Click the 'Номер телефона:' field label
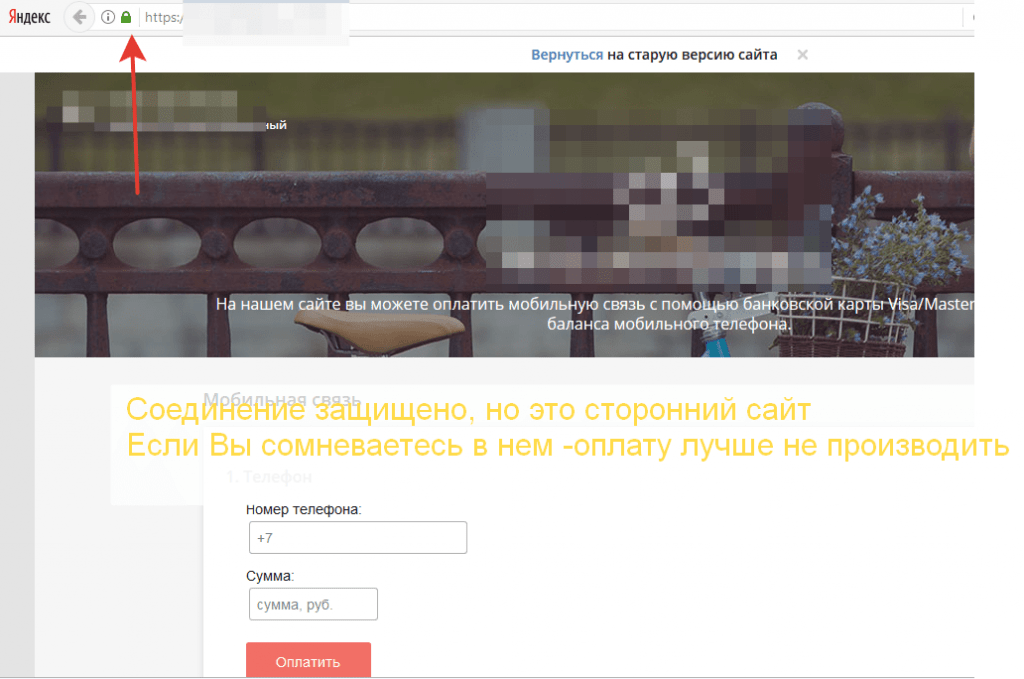This screenshot has width=1024, height=679. (303, 509)
